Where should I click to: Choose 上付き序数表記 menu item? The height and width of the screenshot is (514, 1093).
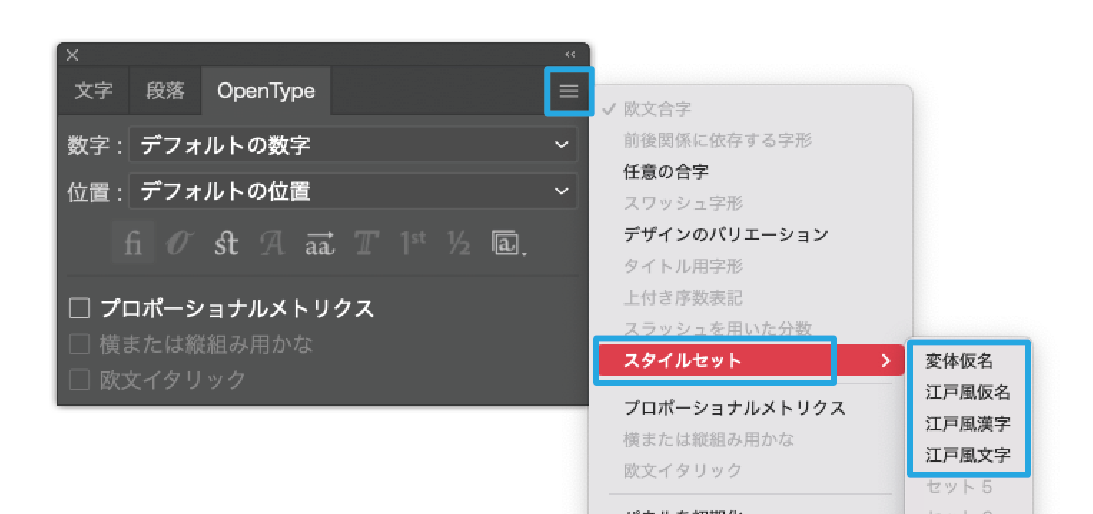[x=751, y=298]
